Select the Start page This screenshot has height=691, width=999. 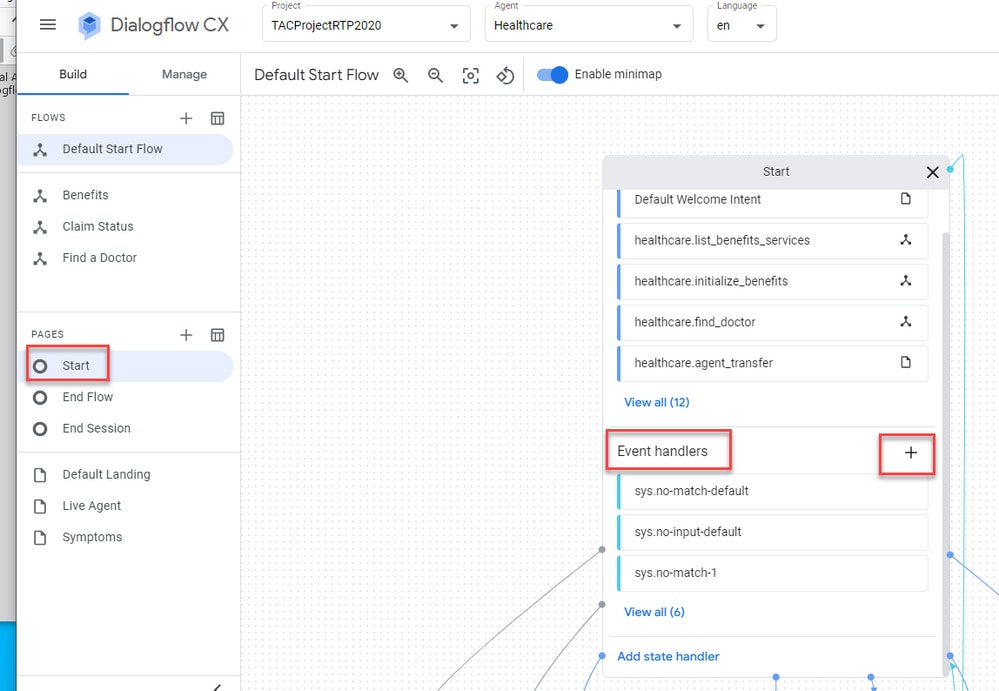(x=126, y=366)
